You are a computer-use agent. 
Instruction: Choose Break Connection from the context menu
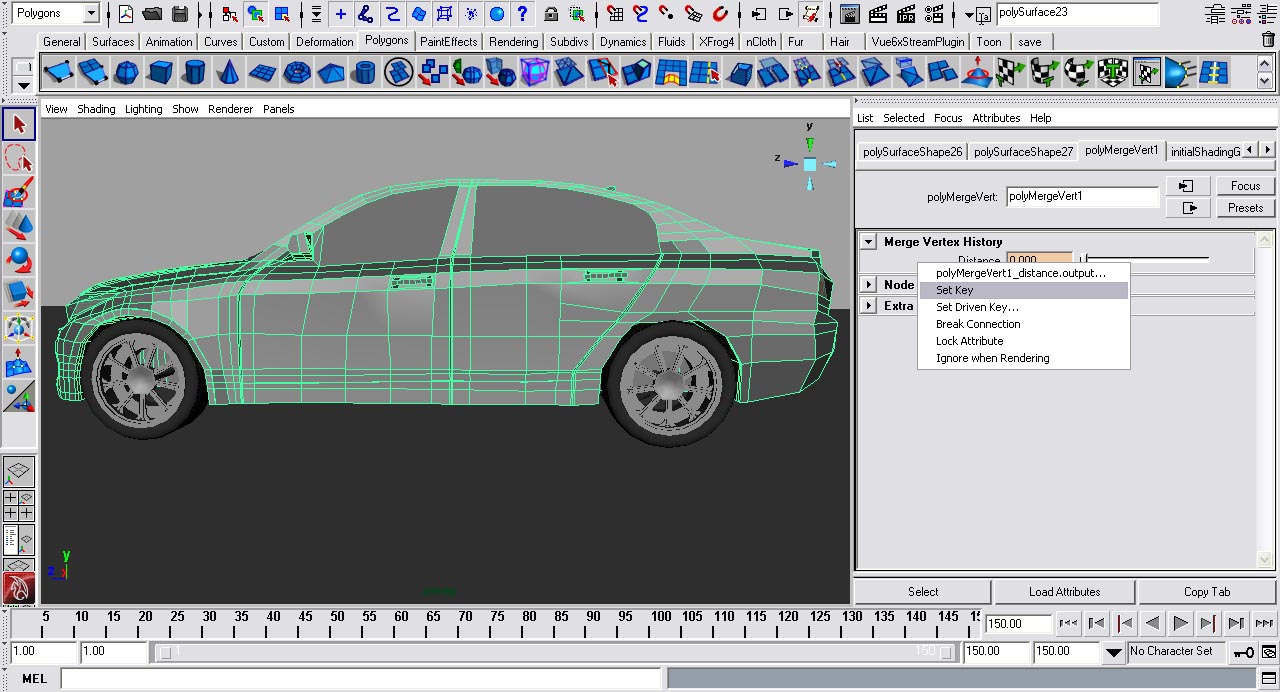[1024, 324]
